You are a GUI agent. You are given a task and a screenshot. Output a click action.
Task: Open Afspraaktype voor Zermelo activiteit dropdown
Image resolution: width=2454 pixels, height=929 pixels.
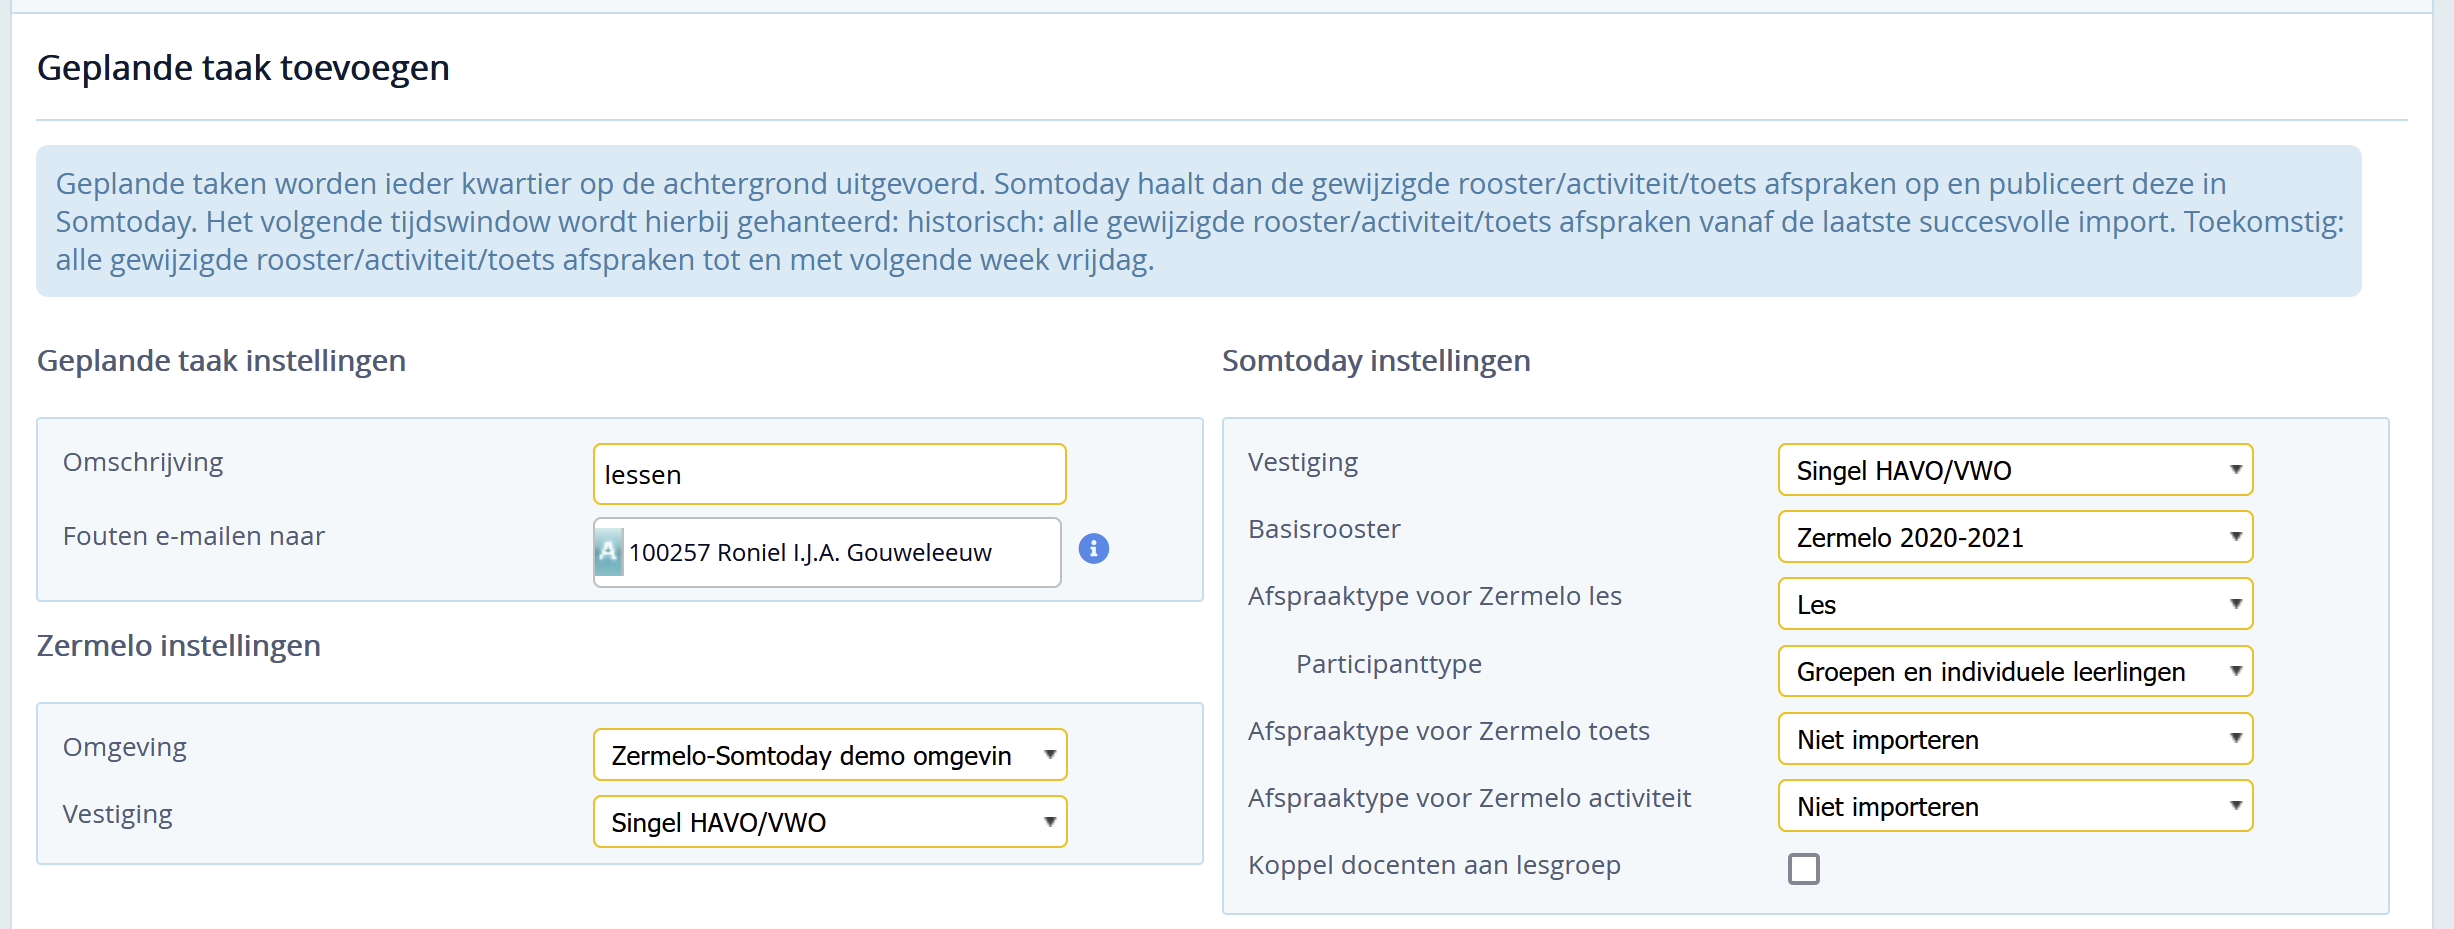tap(2015, 806)
